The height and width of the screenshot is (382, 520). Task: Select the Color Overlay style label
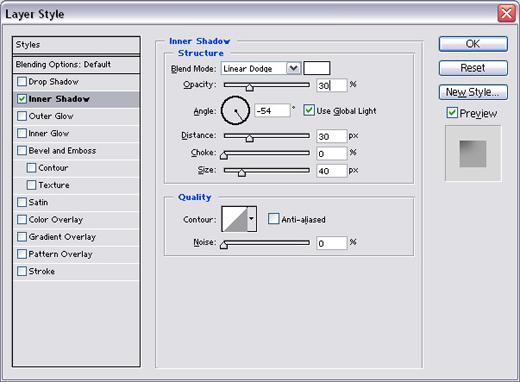click(x=56, y=220)
